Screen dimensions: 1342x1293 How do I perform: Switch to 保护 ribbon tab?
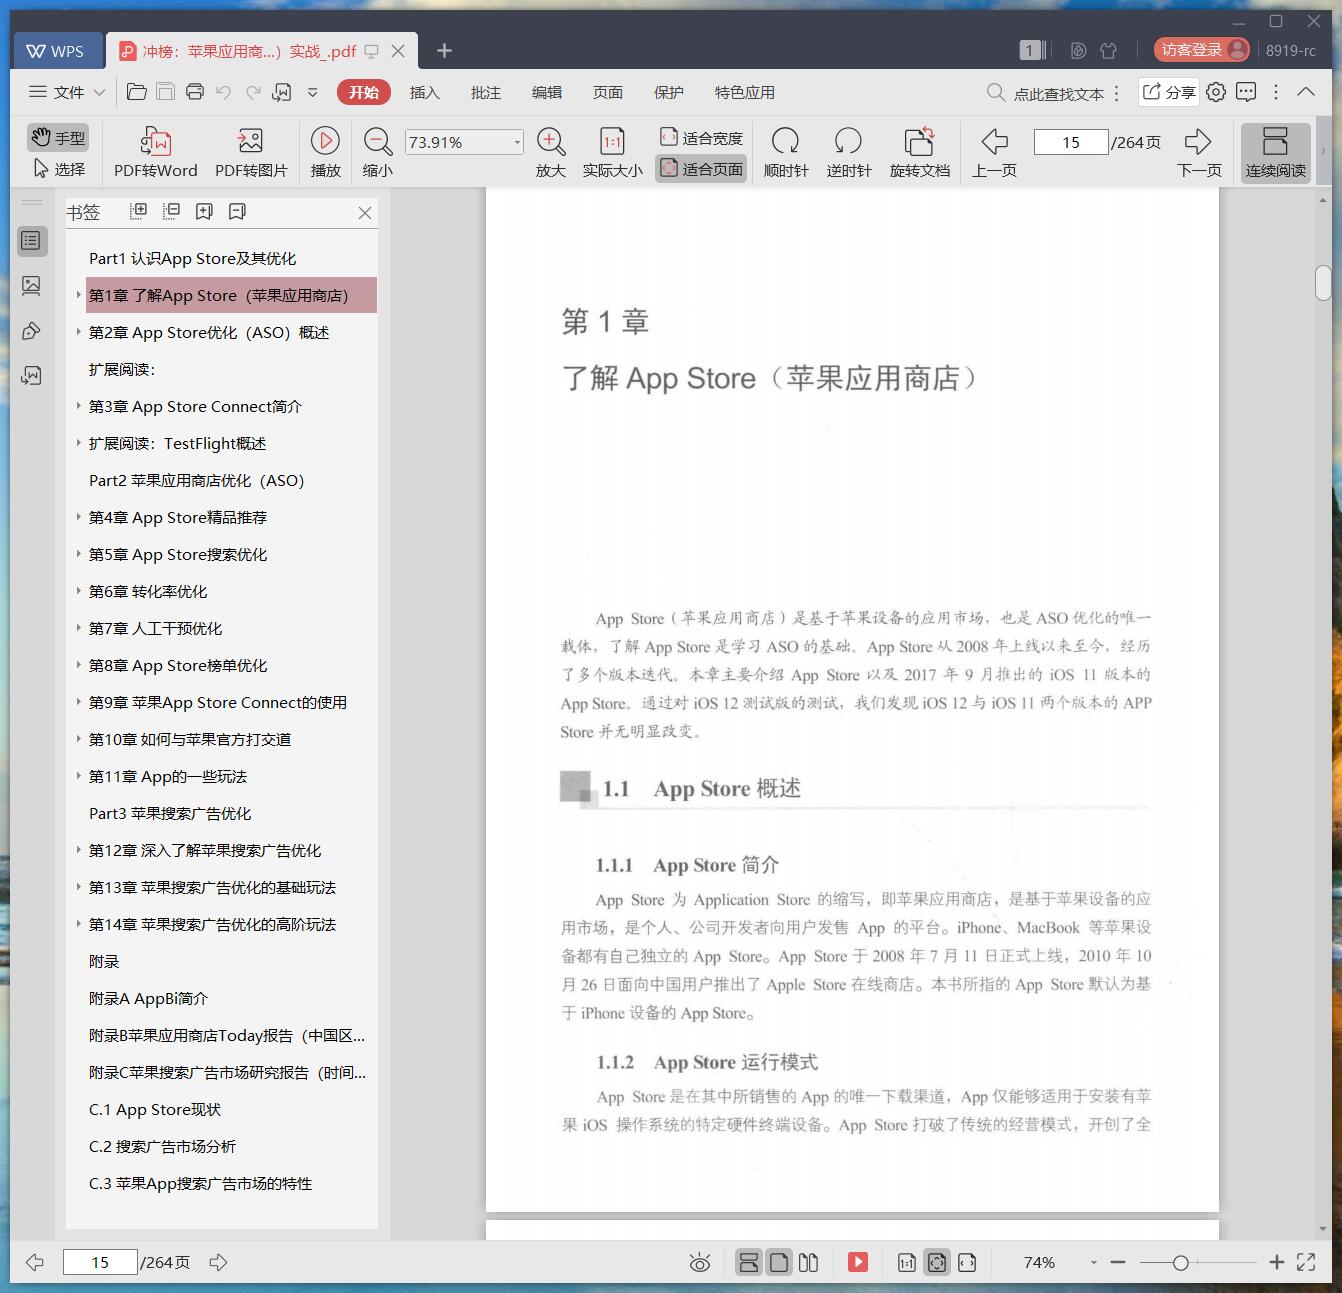pos(668,92)
